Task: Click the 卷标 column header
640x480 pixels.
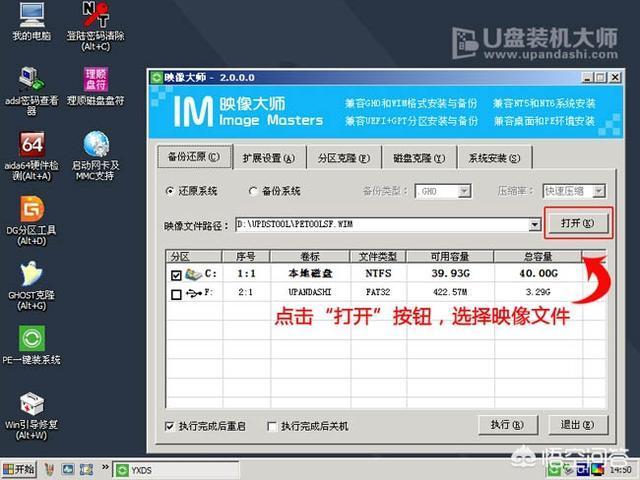Action: tap(310, 256)
